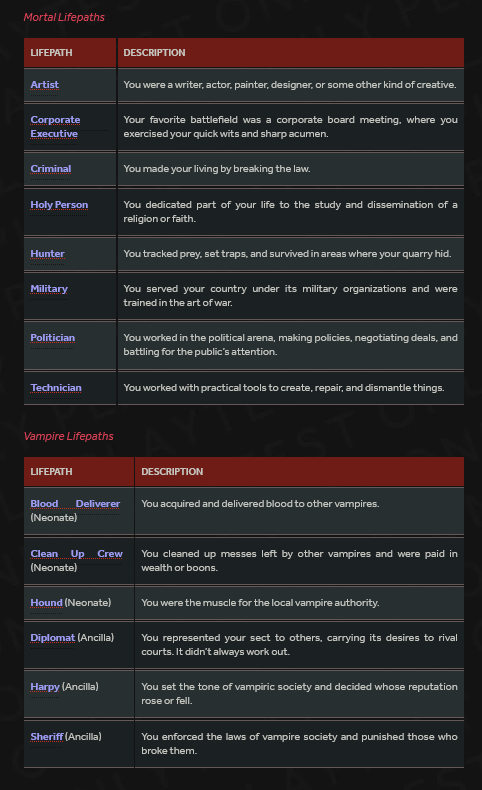
Task: Click the Vampire Lifepaths heading
Action: pos(68,436)
